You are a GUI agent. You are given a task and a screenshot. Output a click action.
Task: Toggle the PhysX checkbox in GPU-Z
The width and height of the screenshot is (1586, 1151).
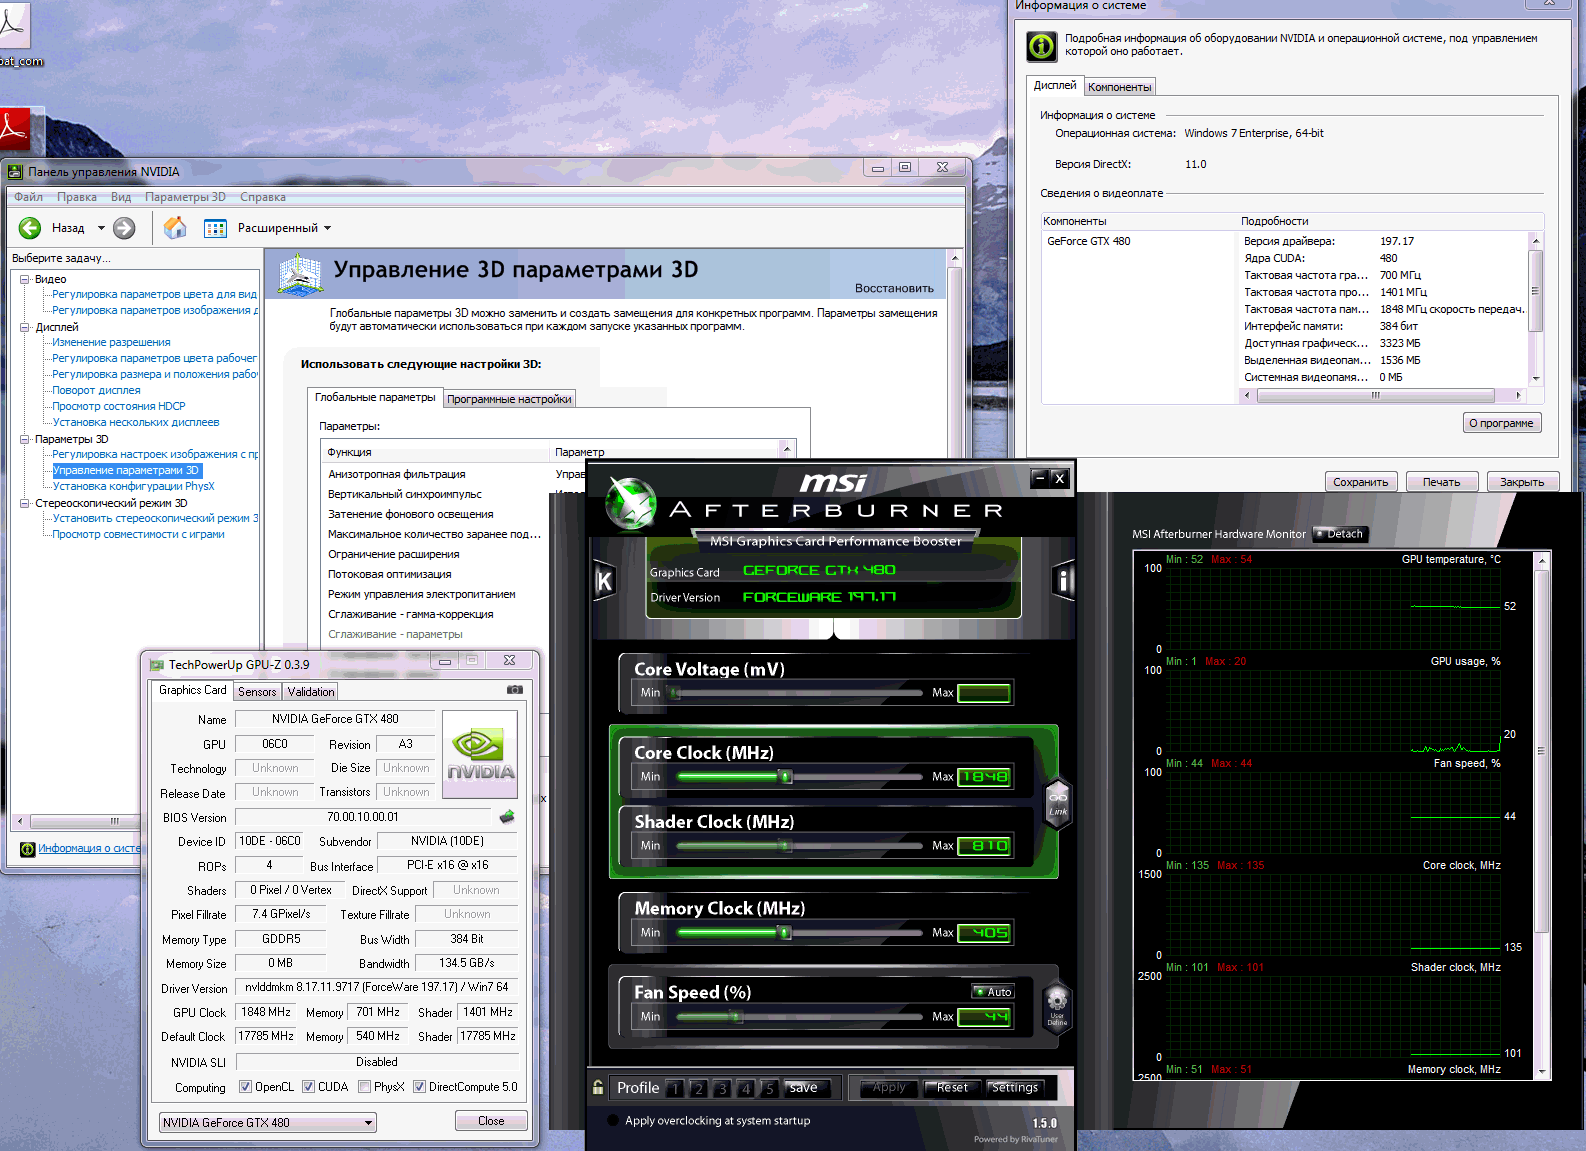click(x=365, y=1087)
